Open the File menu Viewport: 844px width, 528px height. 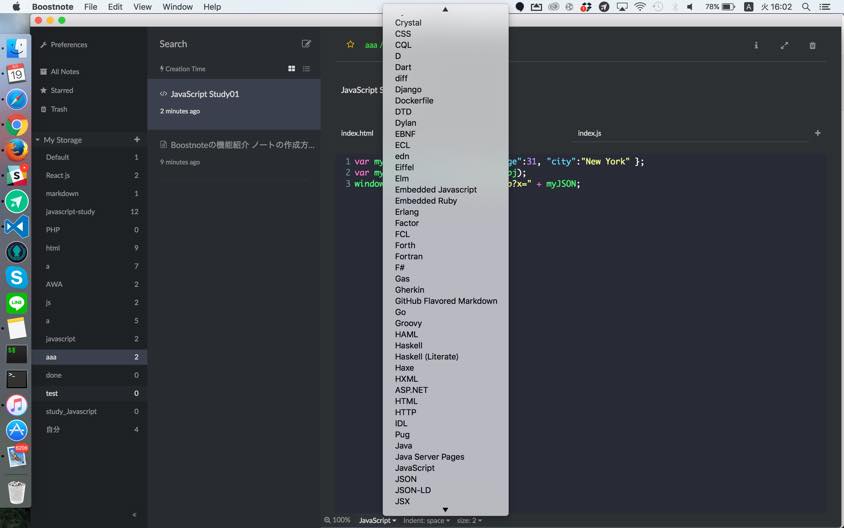pyautogui.click(x=90, y=7)
